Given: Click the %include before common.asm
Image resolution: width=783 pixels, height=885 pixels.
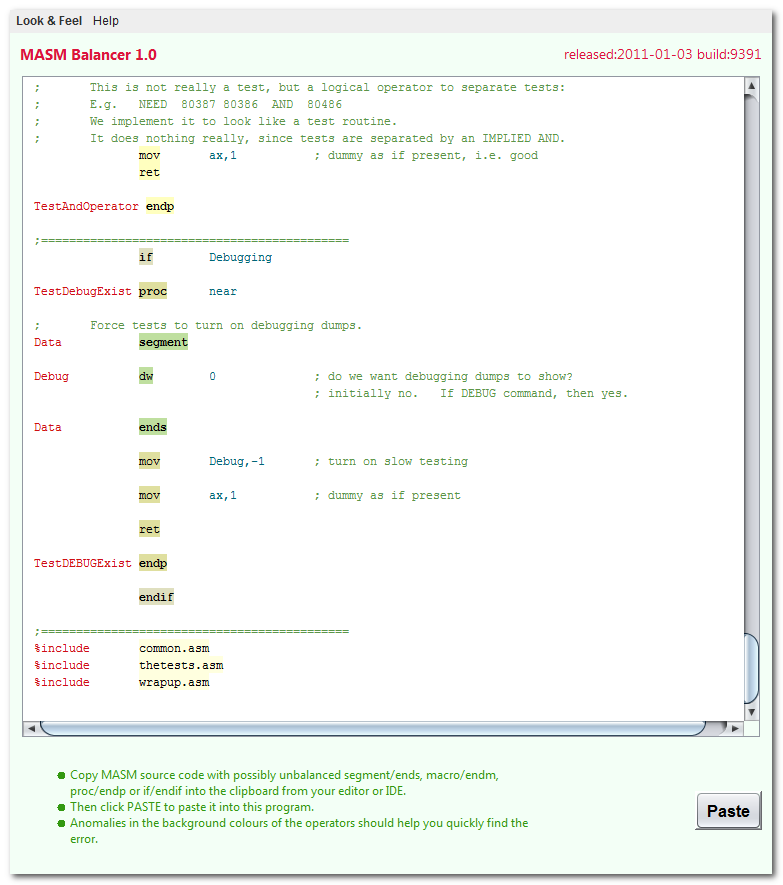Looking at the screenshot, I should pos(62,649).
